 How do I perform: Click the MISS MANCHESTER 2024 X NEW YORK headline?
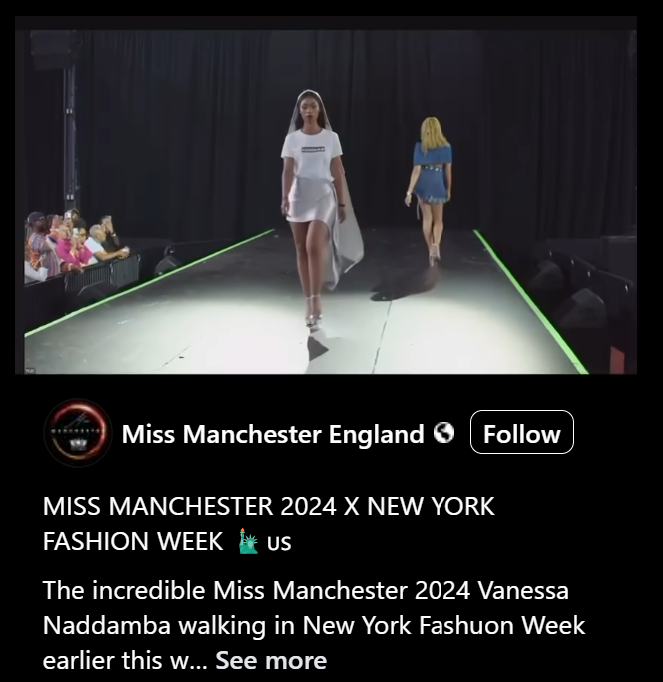pos(268,506)
